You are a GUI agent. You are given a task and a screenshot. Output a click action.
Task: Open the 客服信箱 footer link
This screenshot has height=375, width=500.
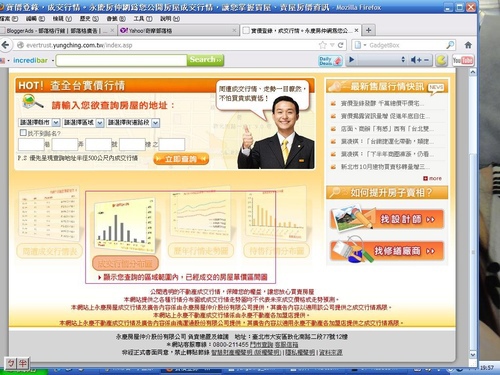[286, 344]
